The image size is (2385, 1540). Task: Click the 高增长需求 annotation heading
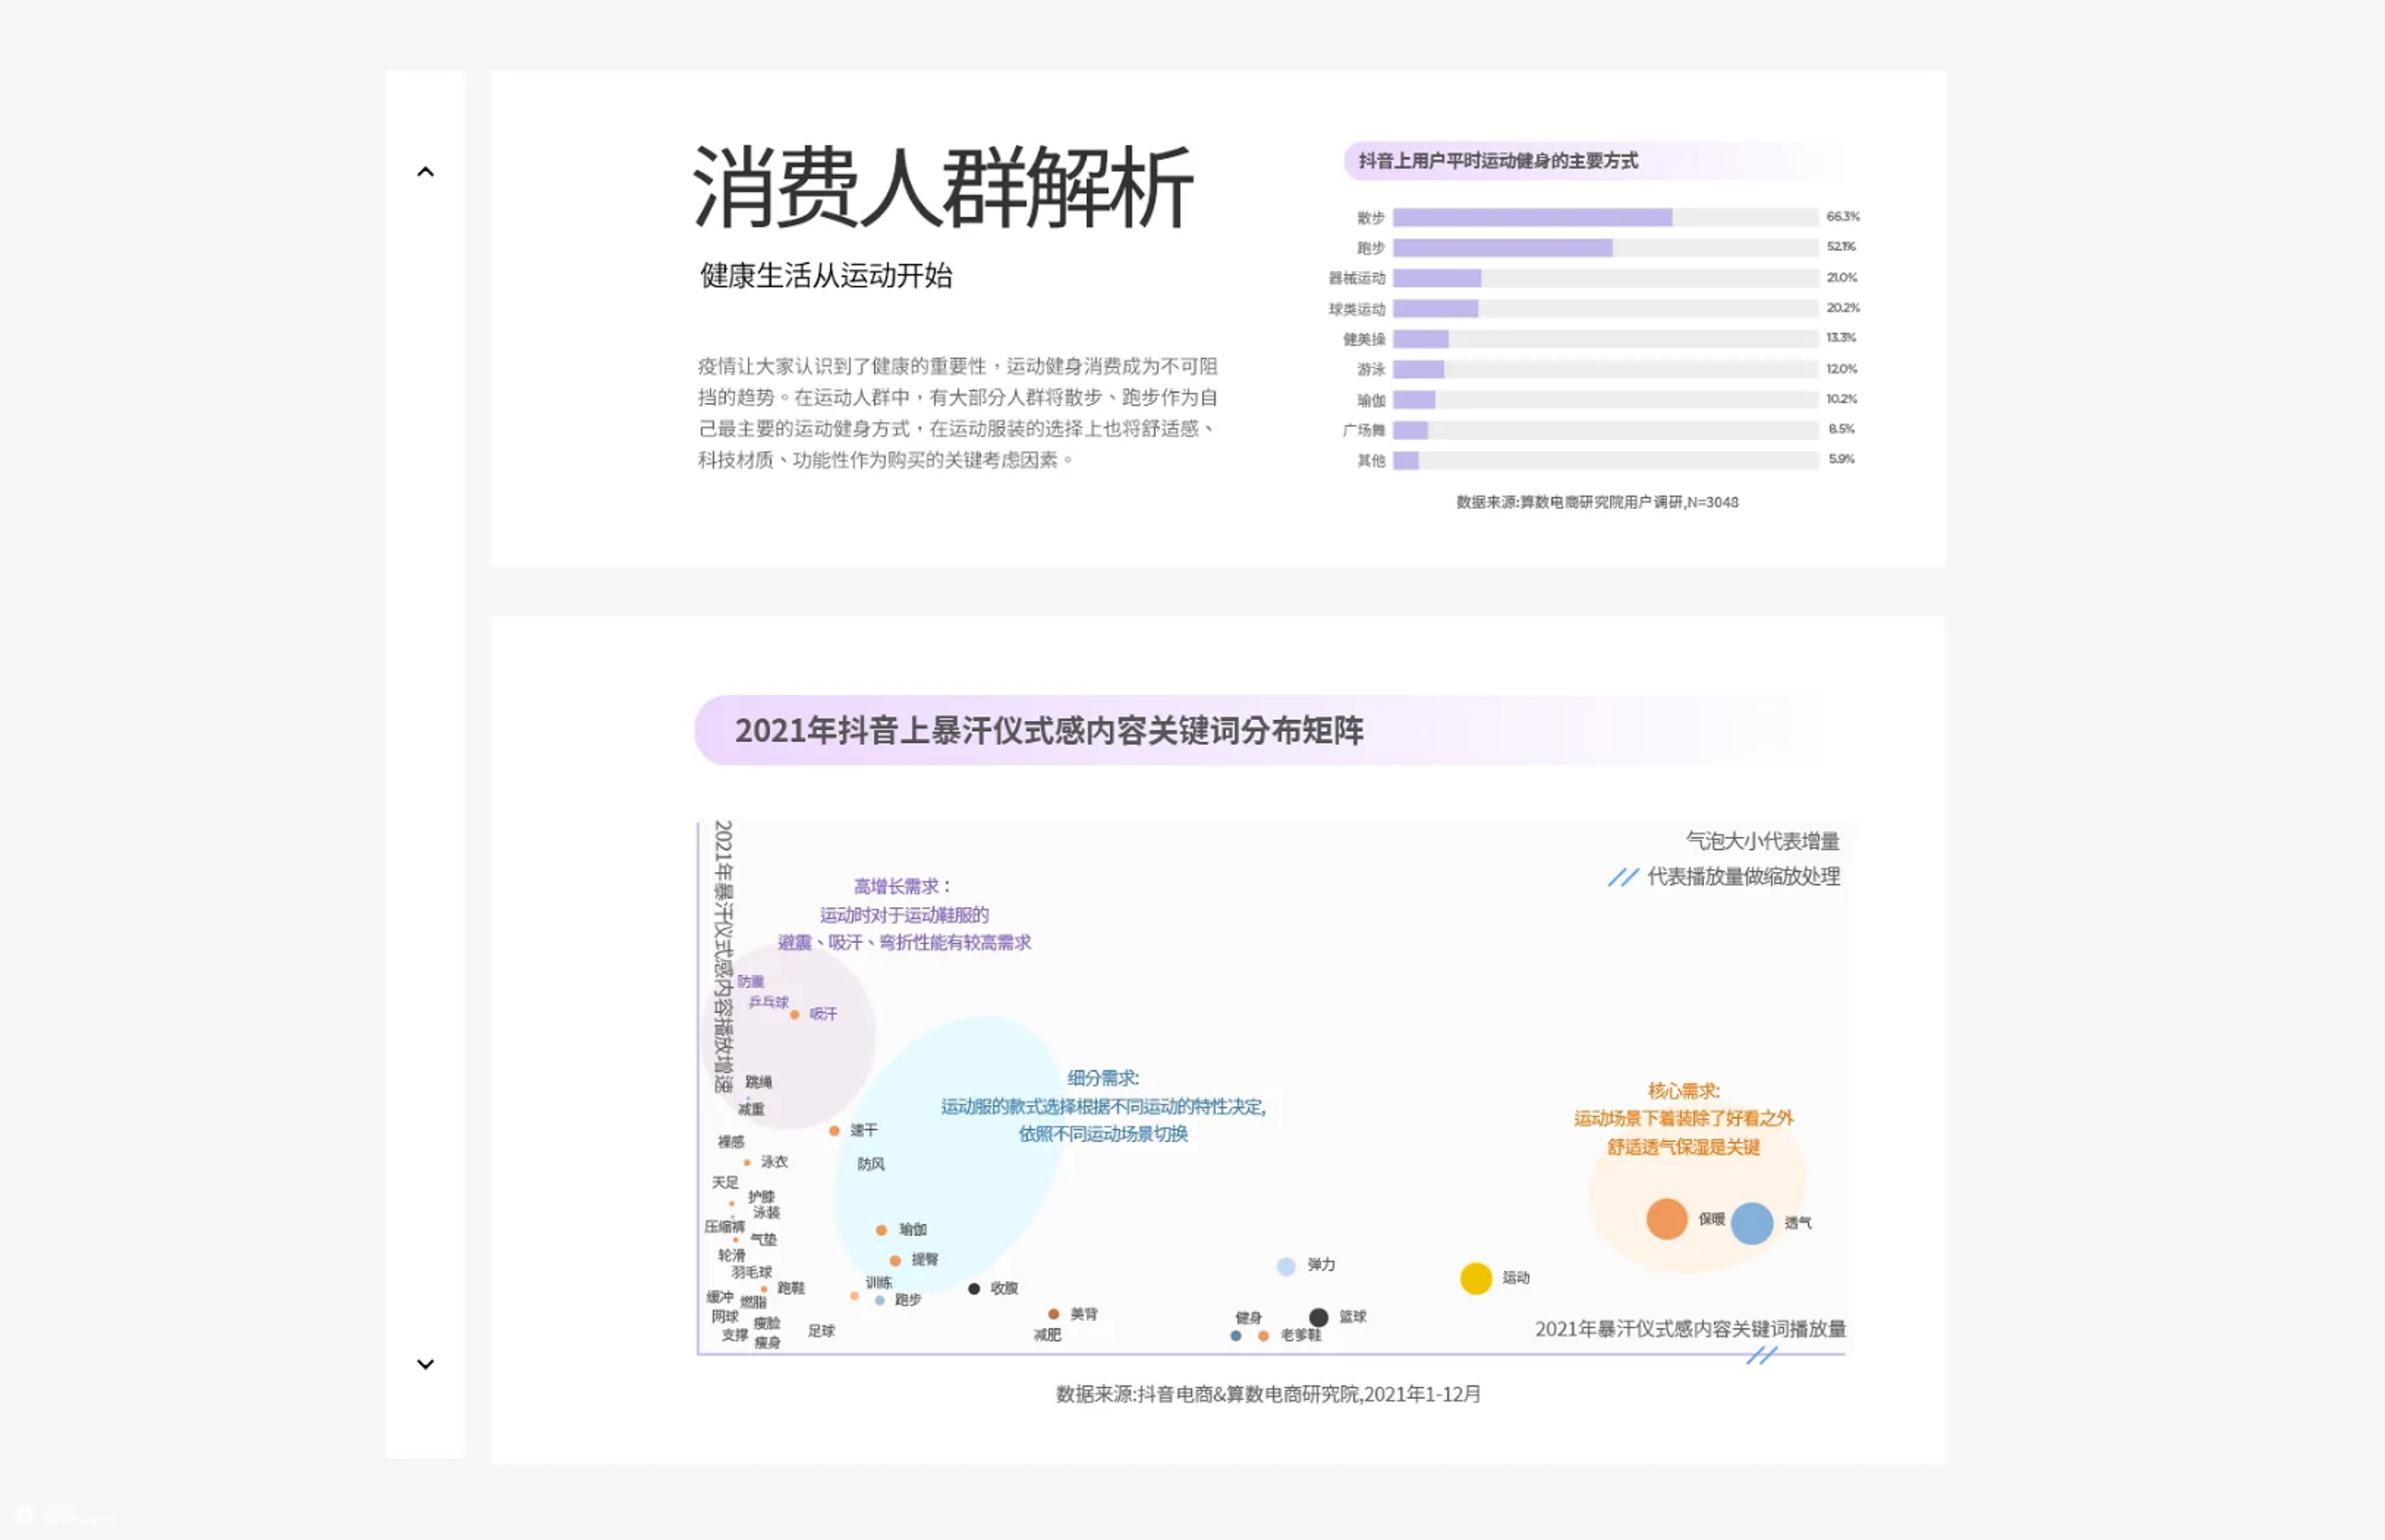[902, 886]
